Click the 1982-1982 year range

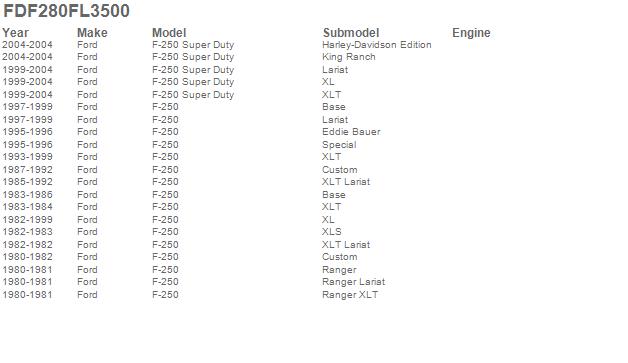point(27,245)
